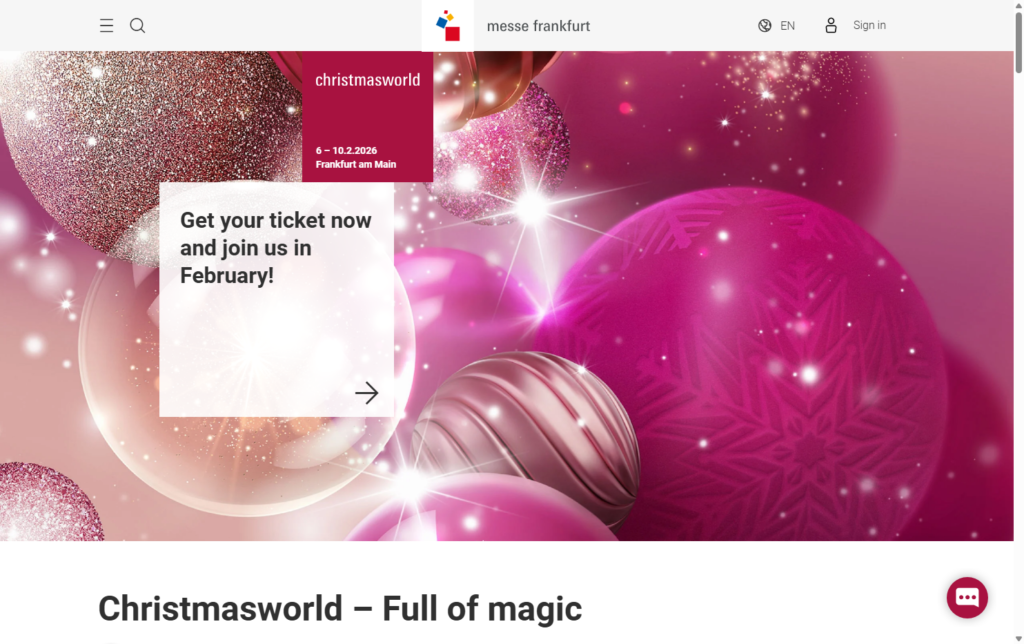This screenshot has height=644, width=1024.
Task: Open the christmasworld logo tile
Action: click(368, 116)
